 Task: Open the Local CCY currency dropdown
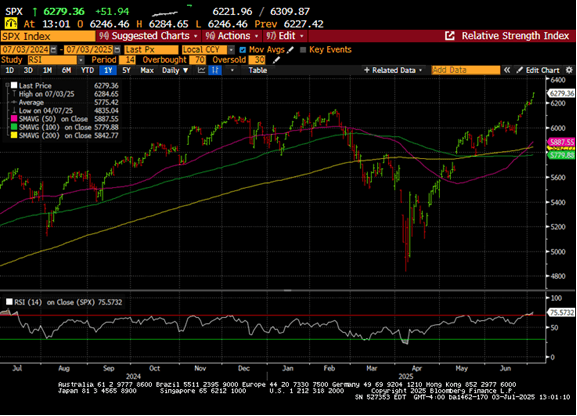(x=231, y=50)
